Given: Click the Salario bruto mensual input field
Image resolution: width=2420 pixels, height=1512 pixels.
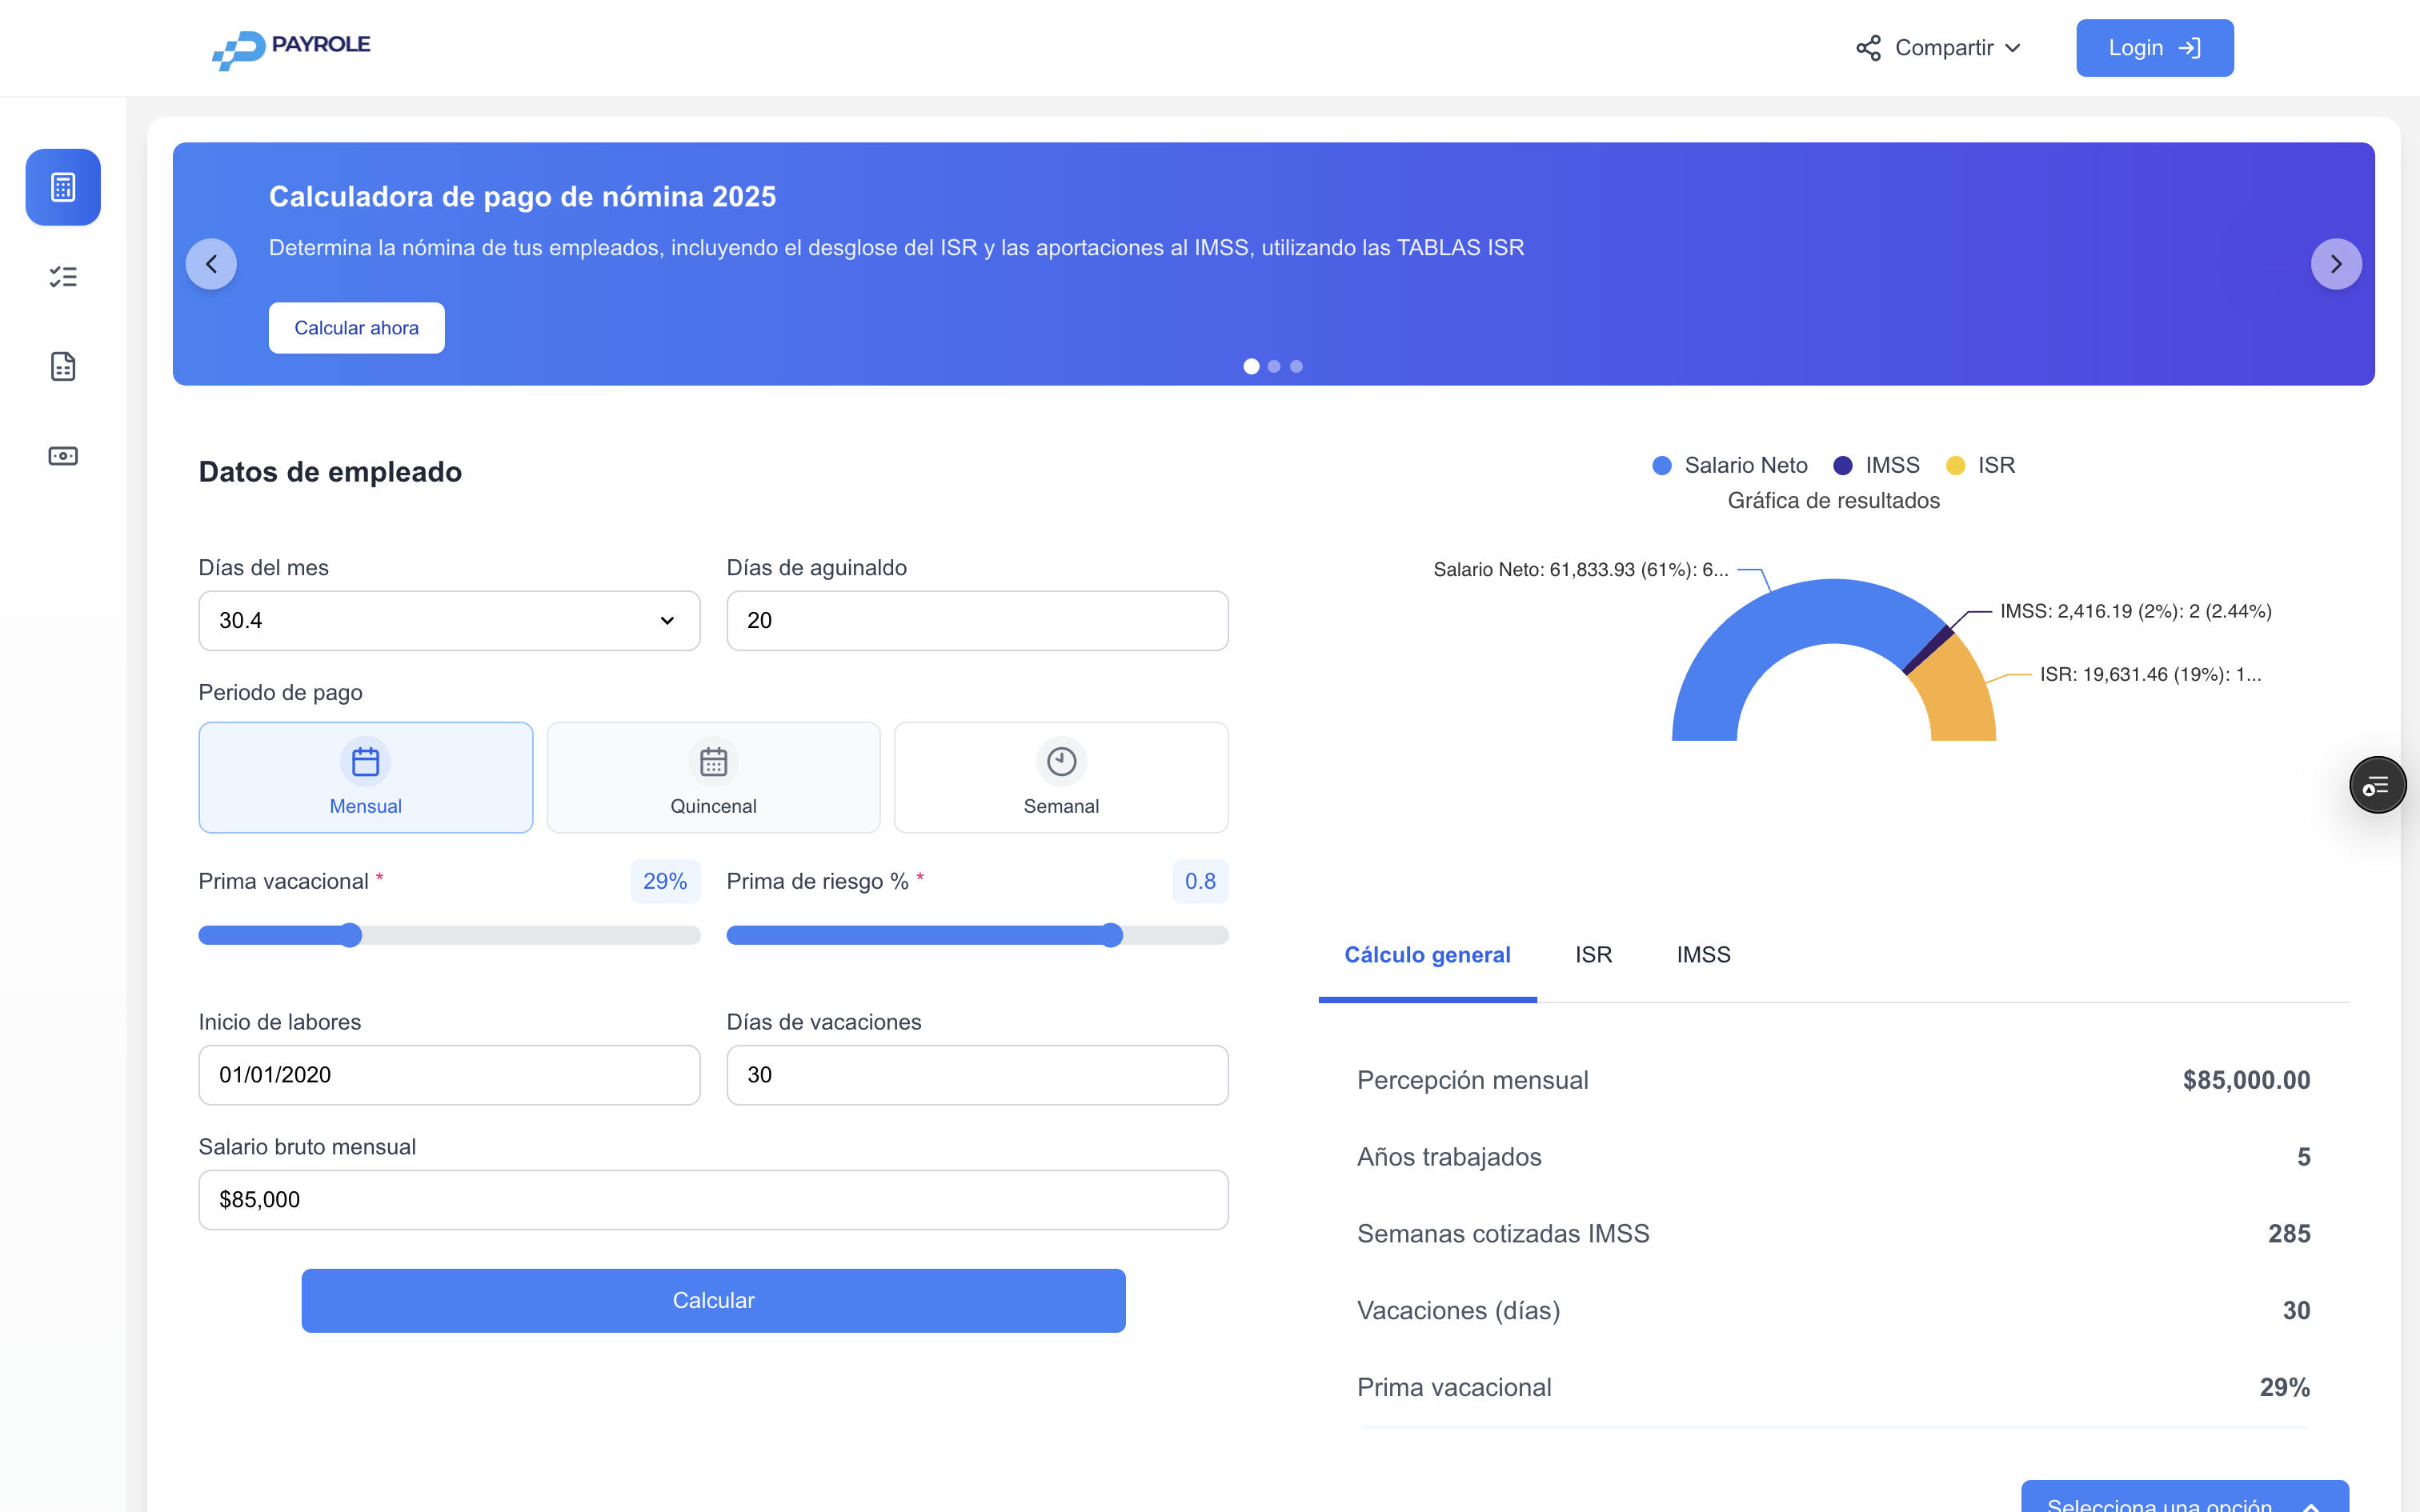Looking at the screenshot, I should [x=713, y=1199].
